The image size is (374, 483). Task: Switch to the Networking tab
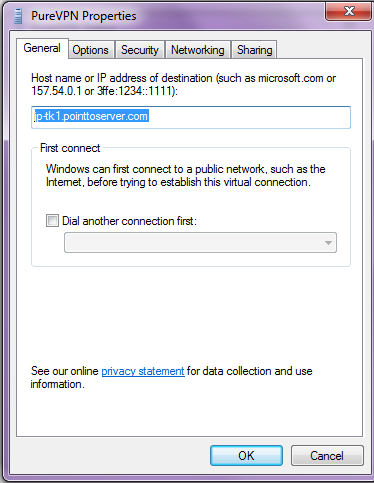(x=198, y=50)
